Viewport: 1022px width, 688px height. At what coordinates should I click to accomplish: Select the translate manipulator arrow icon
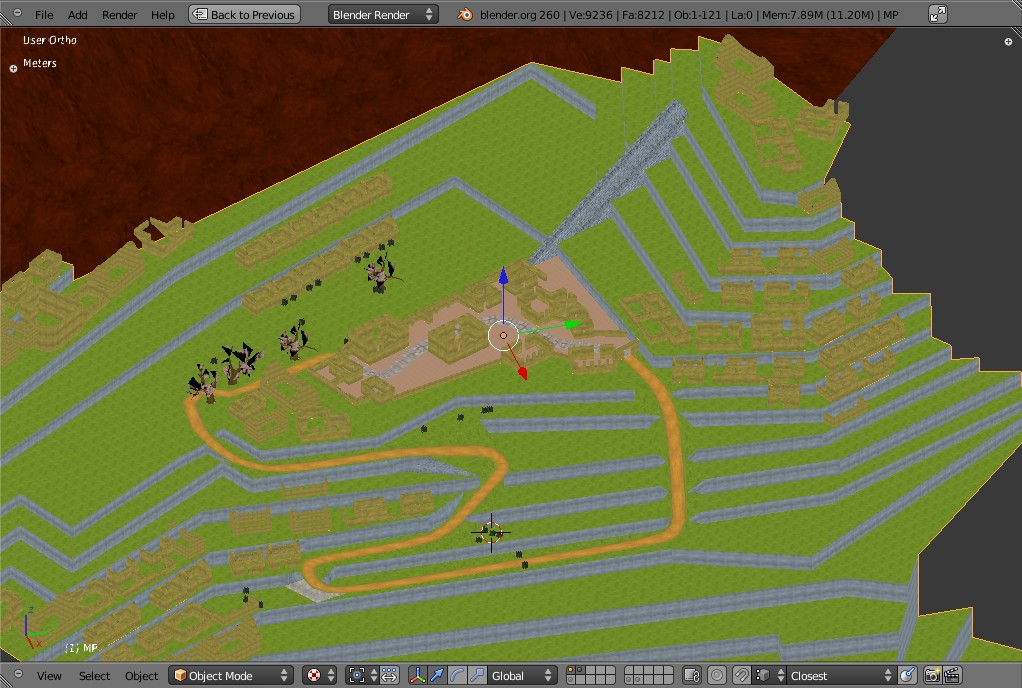438,676
